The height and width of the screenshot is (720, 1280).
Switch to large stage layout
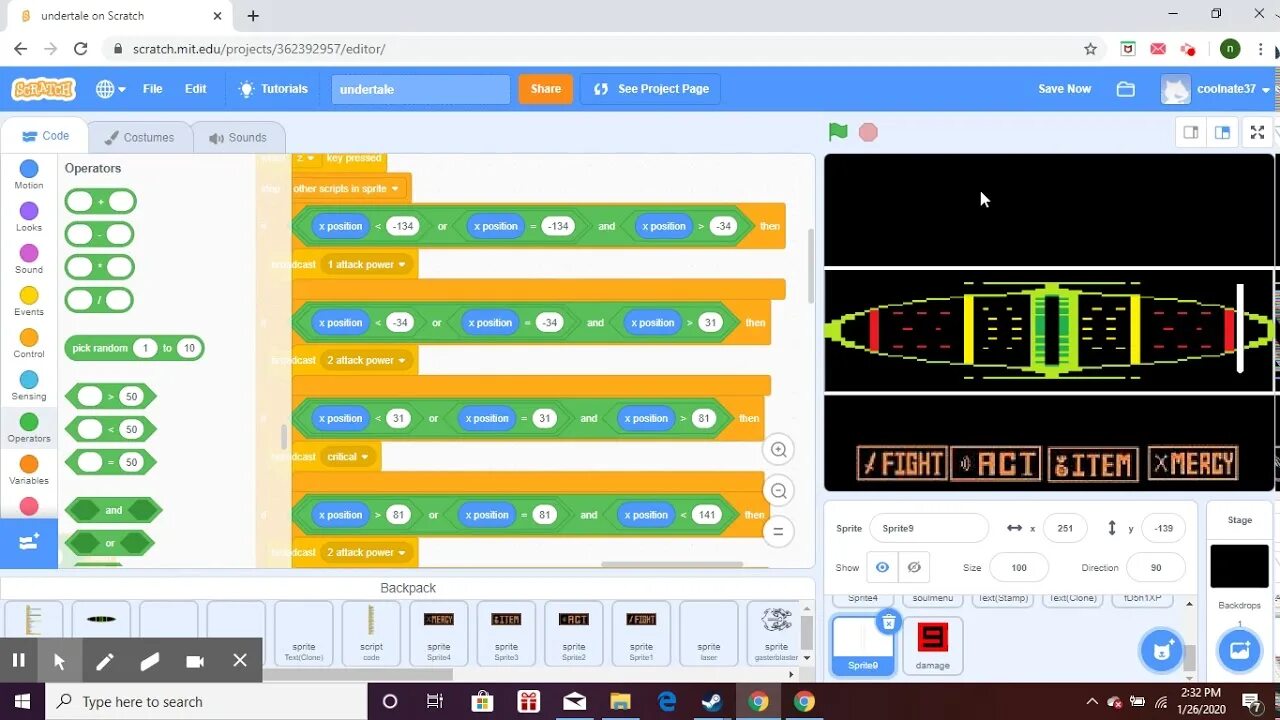tap(1222, 132)
